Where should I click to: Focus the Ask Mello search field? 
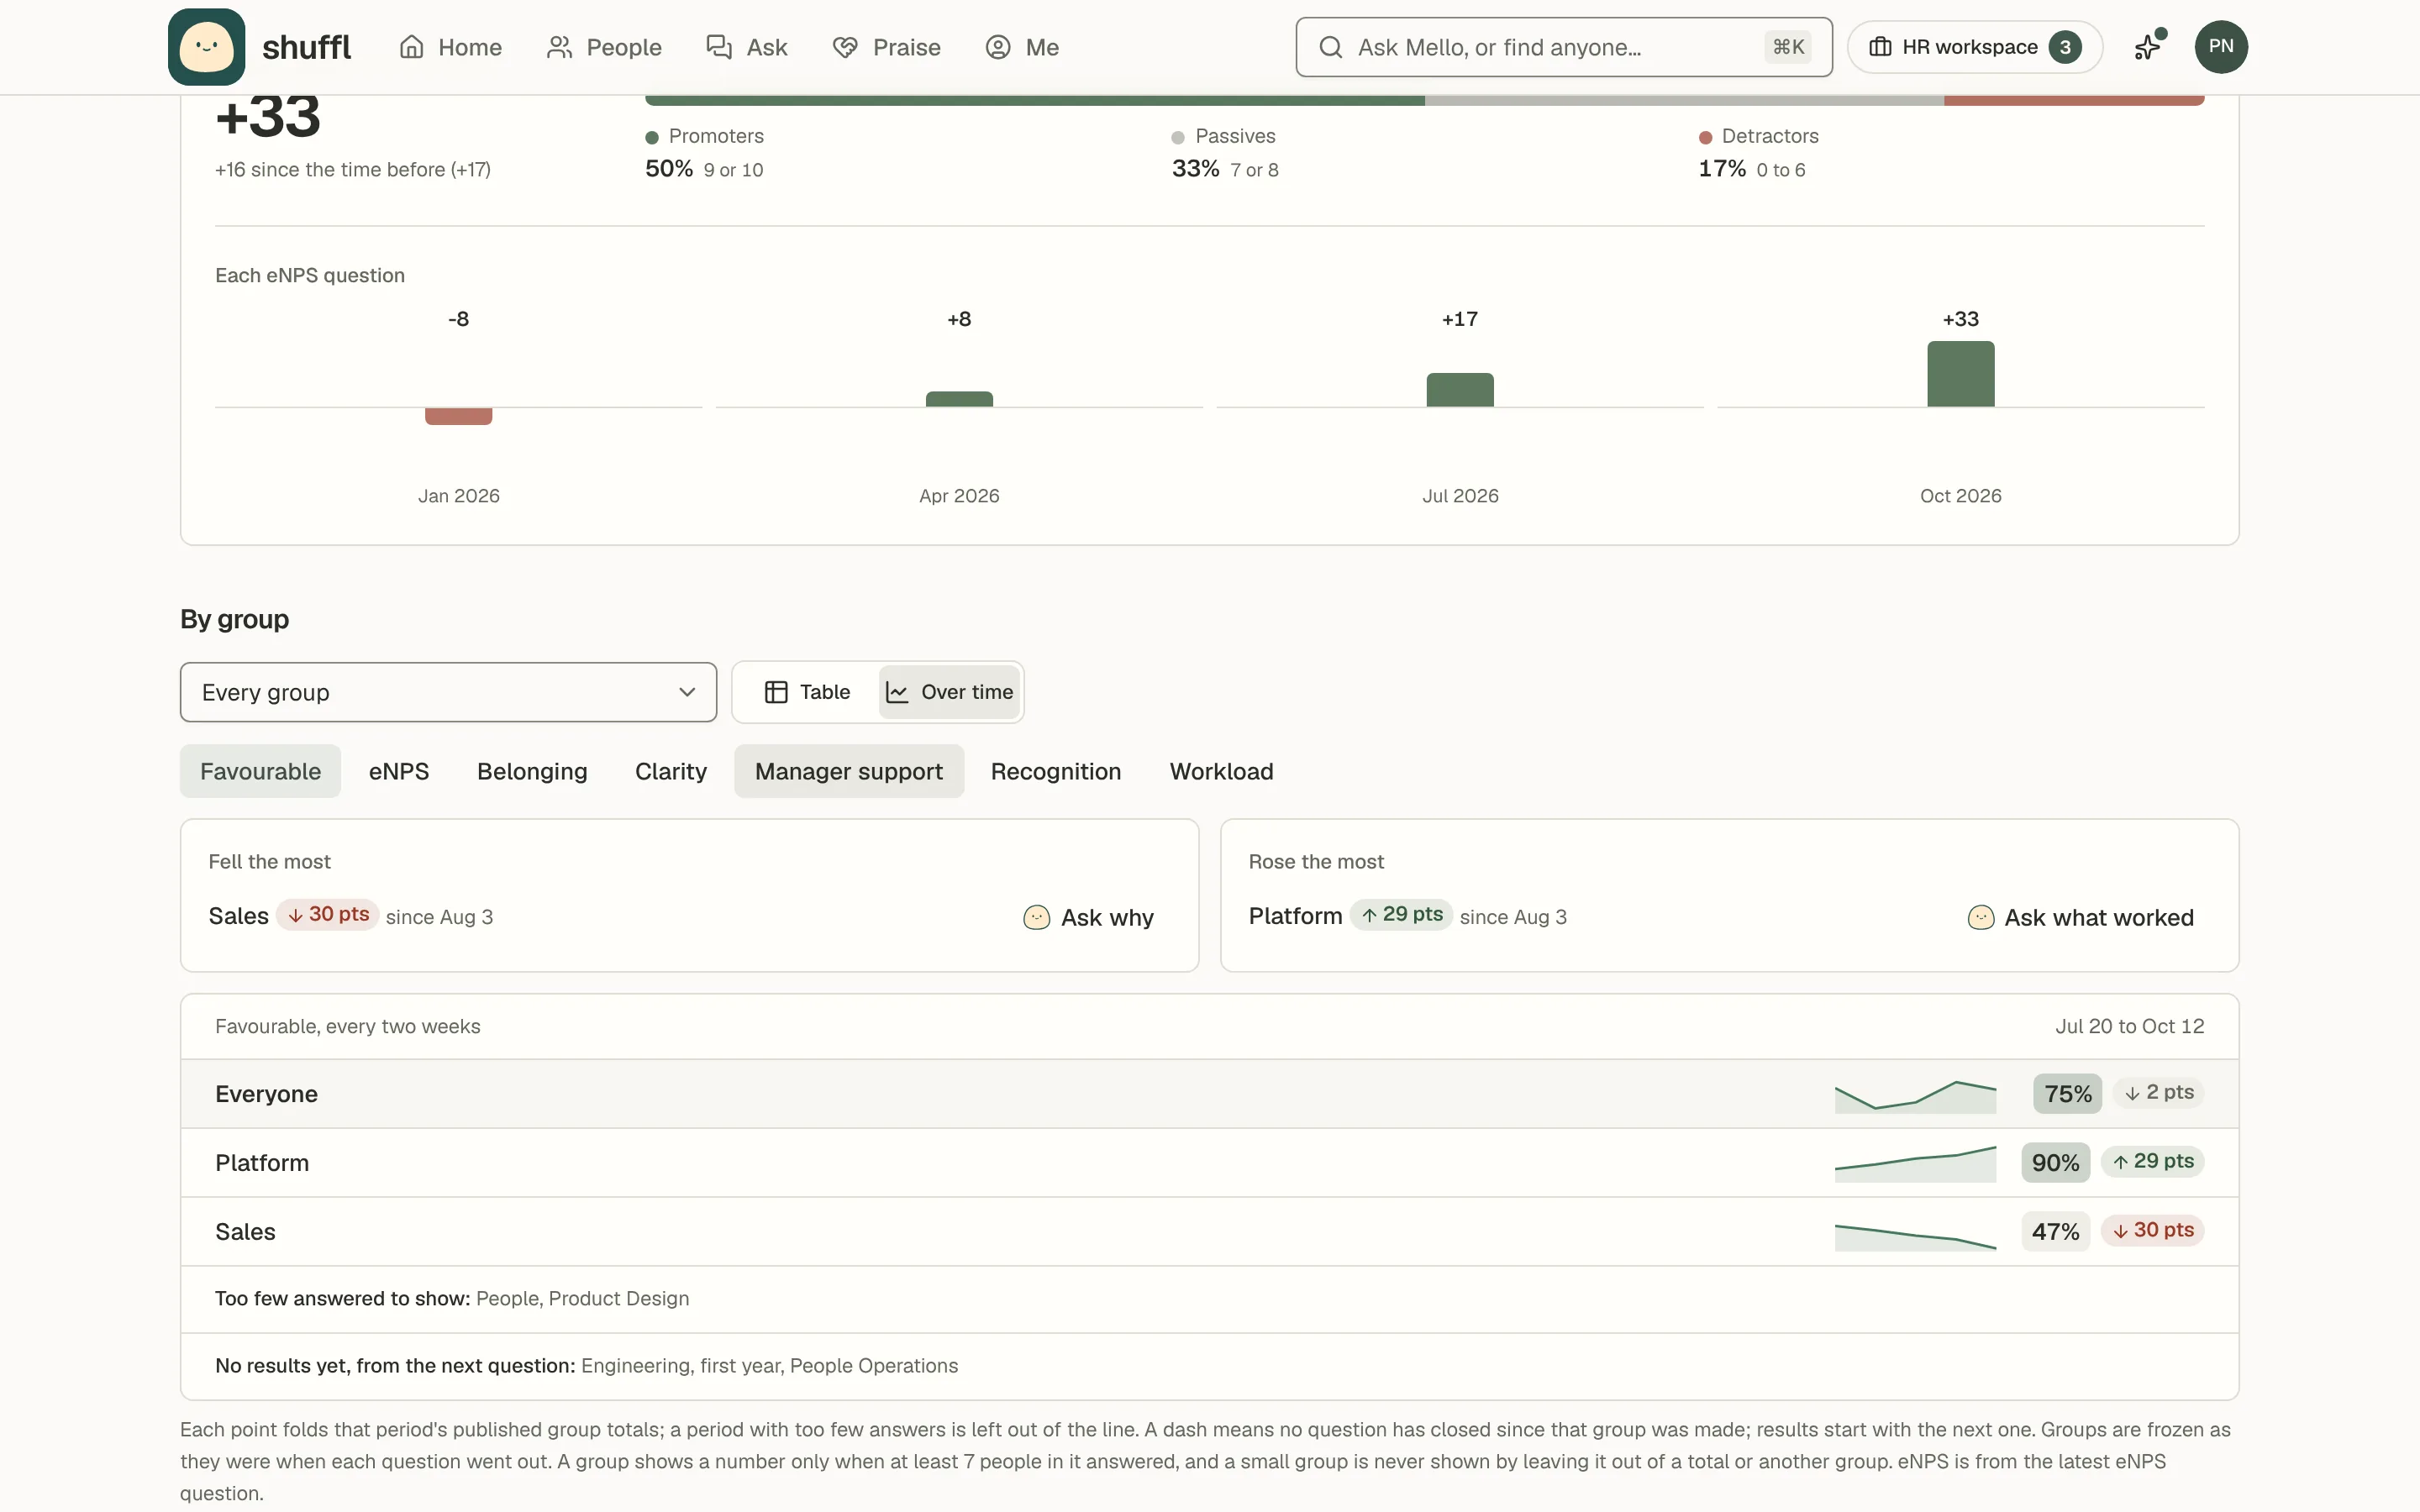point(1563,47)
